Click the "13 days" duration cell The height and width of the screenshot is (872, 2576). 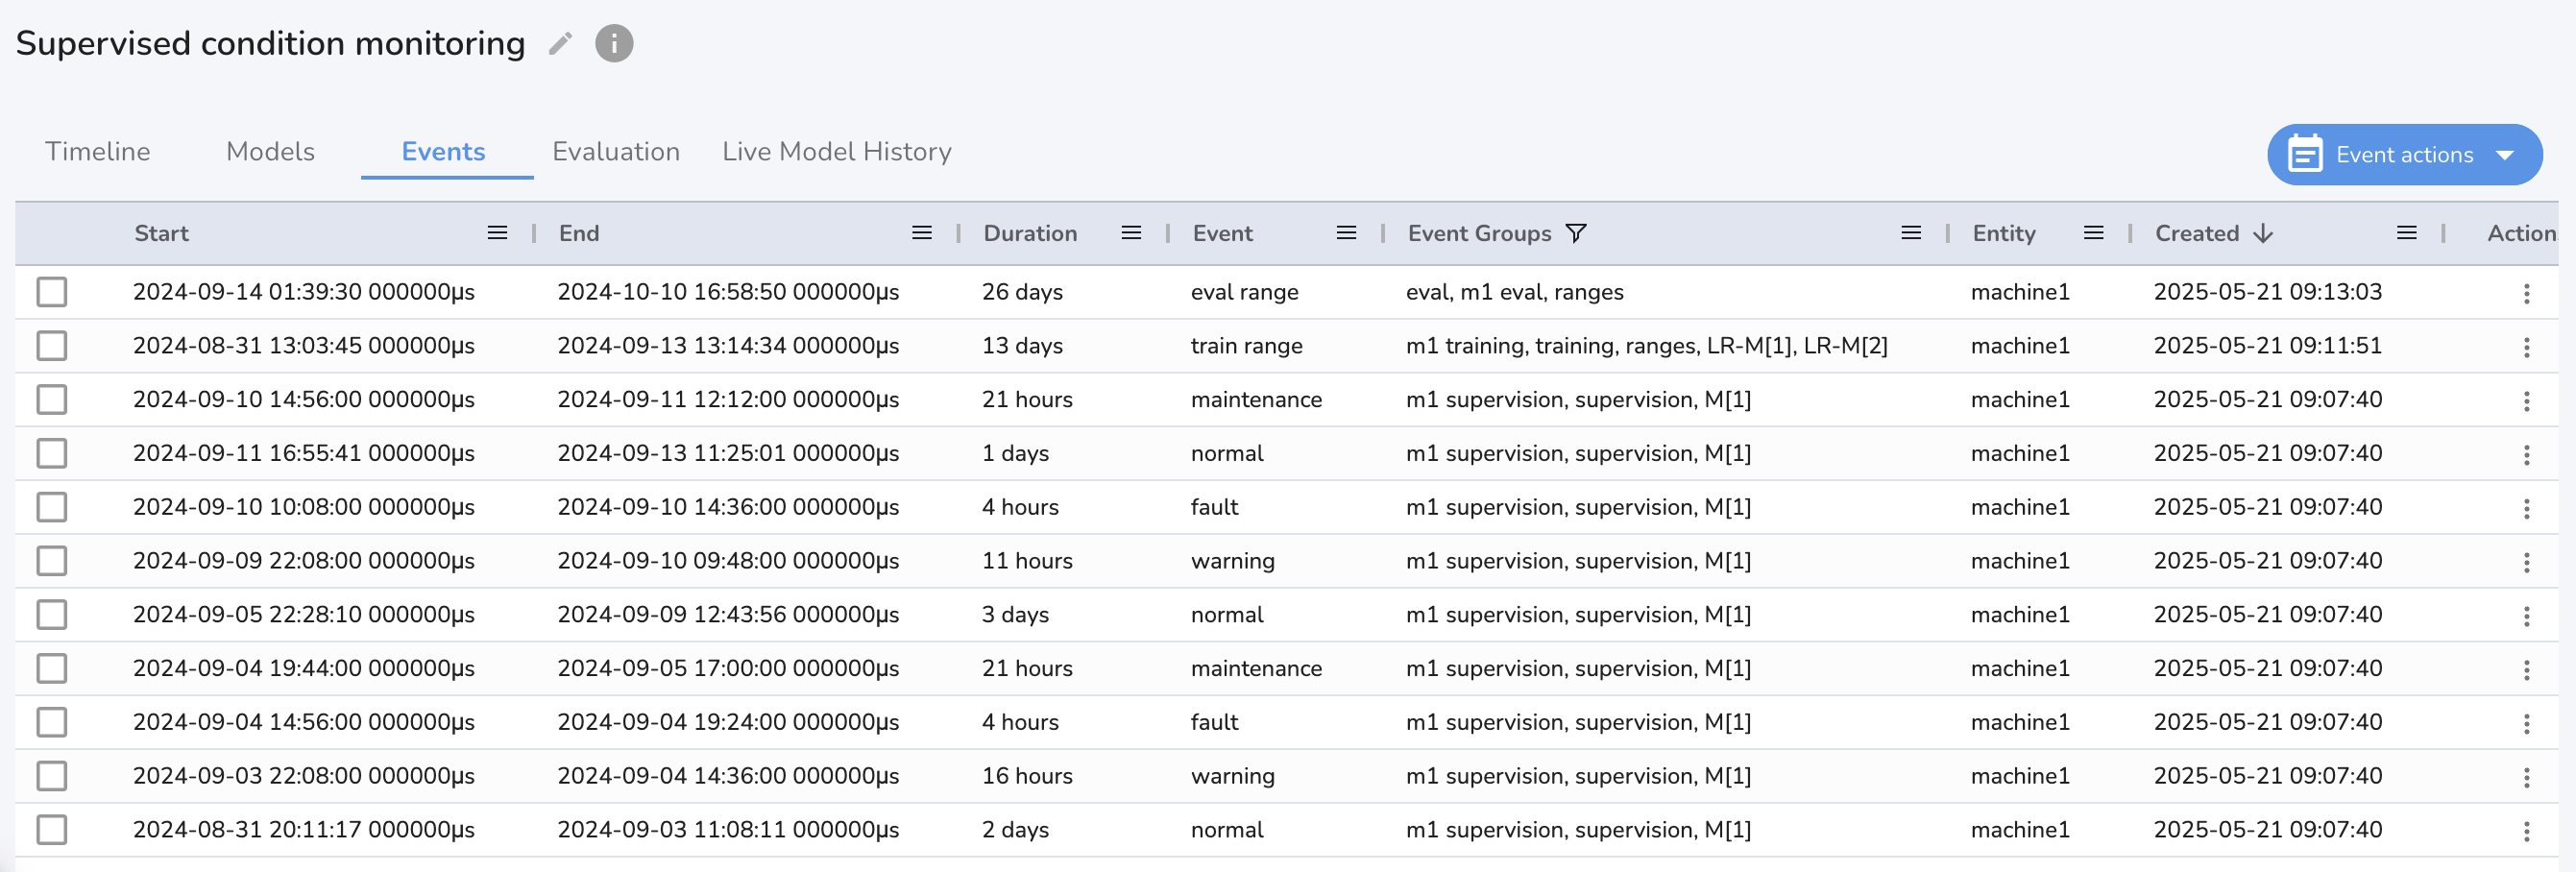1022,346
